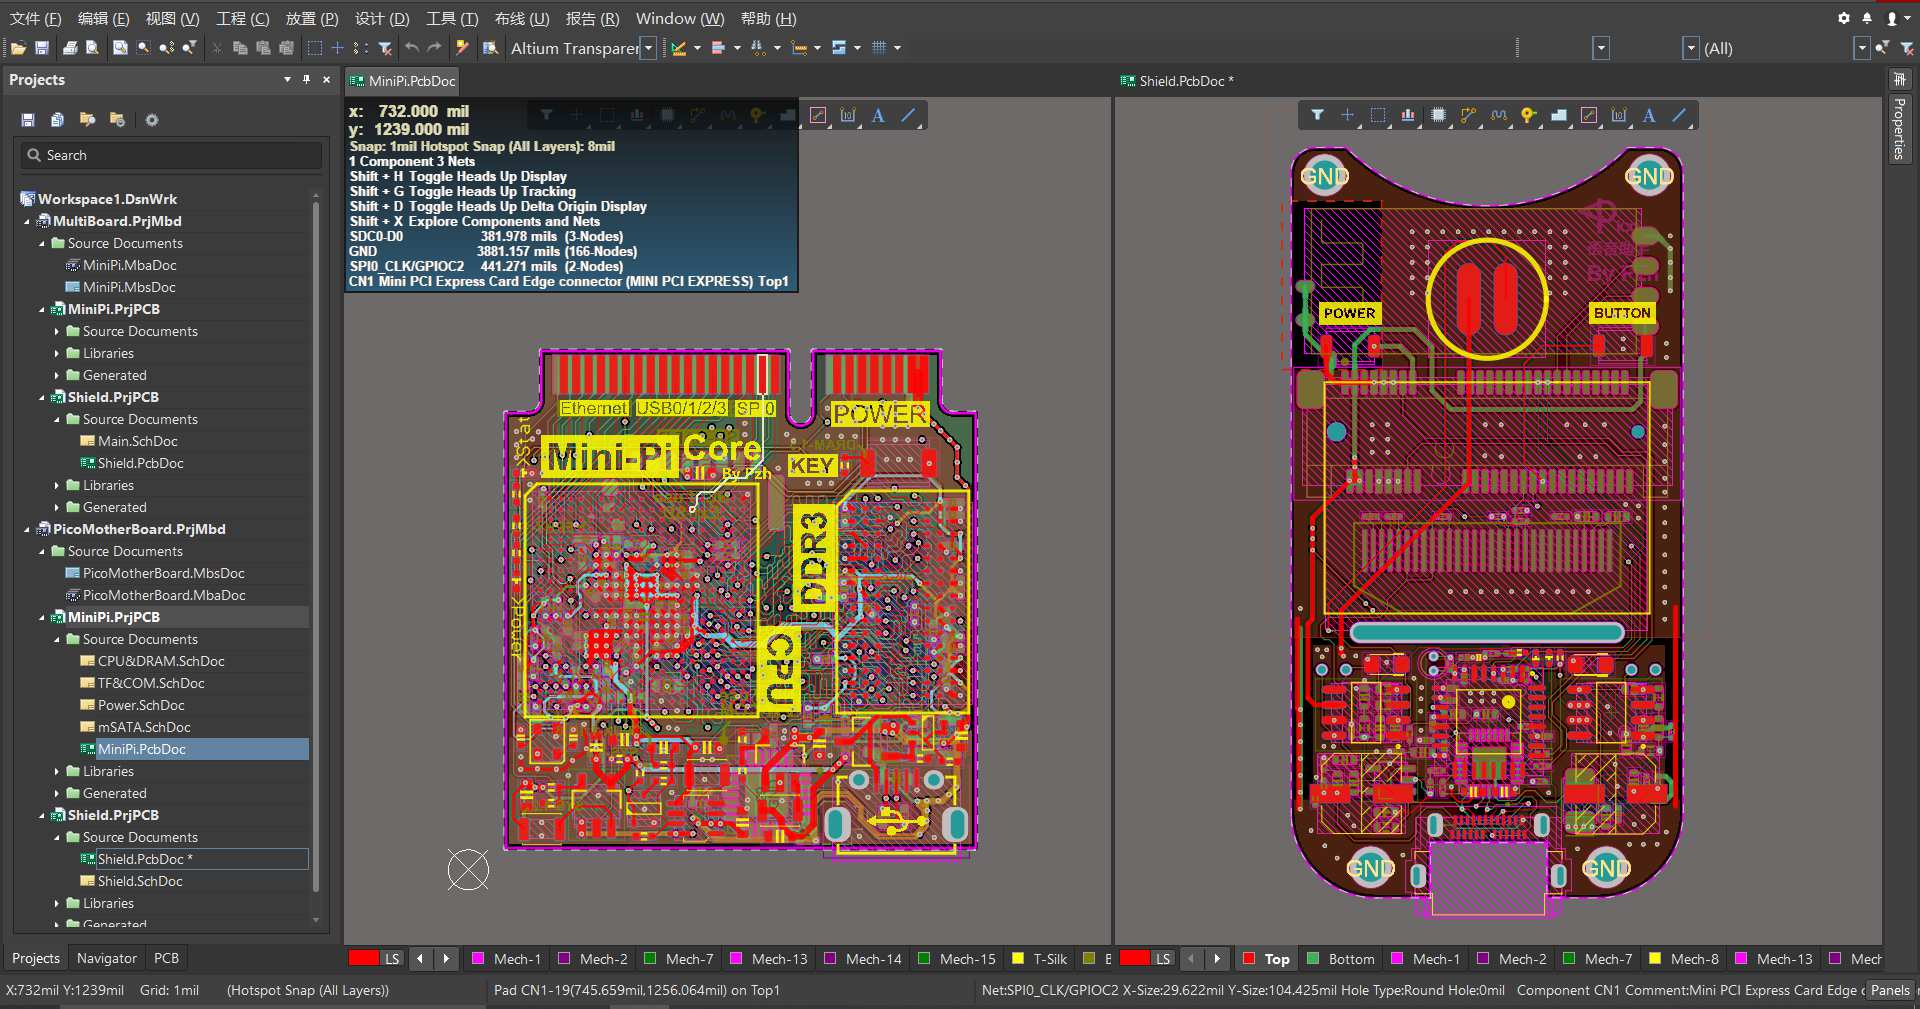
Task: Collapse the PicoMotherBoard.PrjMbd project tree
Action: [x=27, y=529]
